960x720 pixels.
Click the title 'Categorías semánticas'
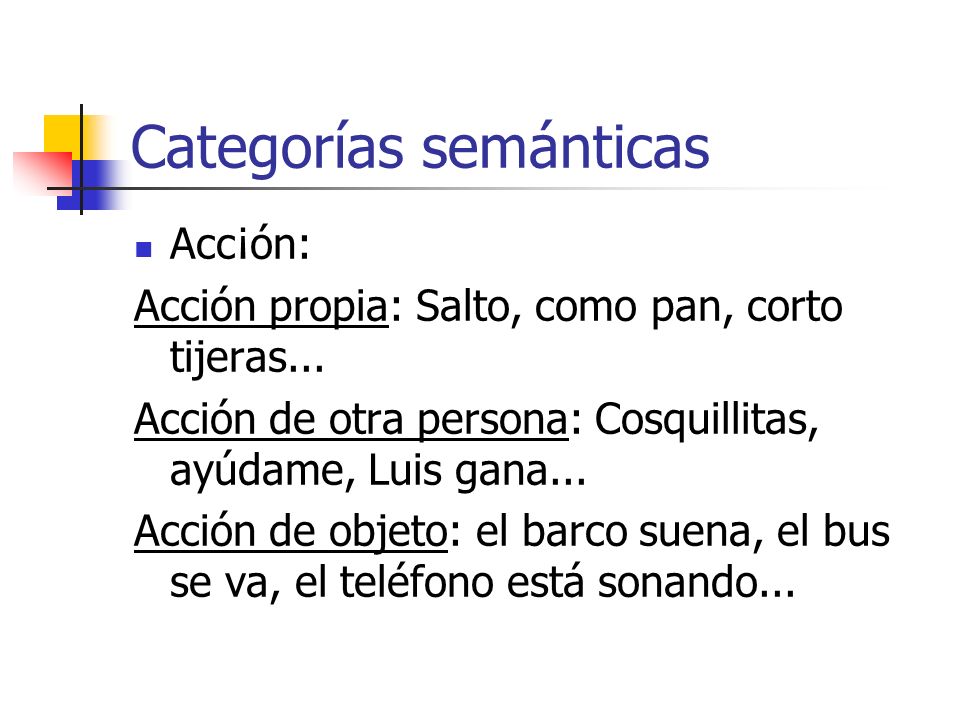point(420,148)
